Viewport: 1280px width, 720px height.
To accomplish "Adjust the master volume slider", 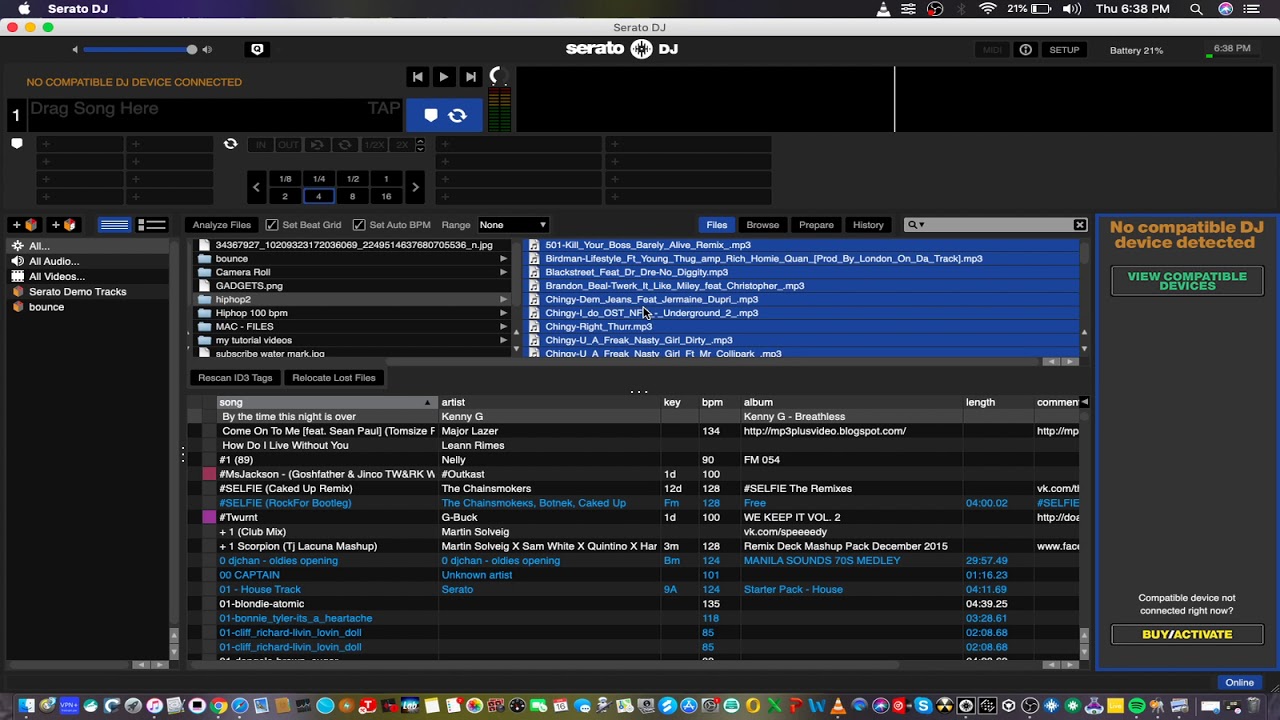I will [x=140, y=49].
